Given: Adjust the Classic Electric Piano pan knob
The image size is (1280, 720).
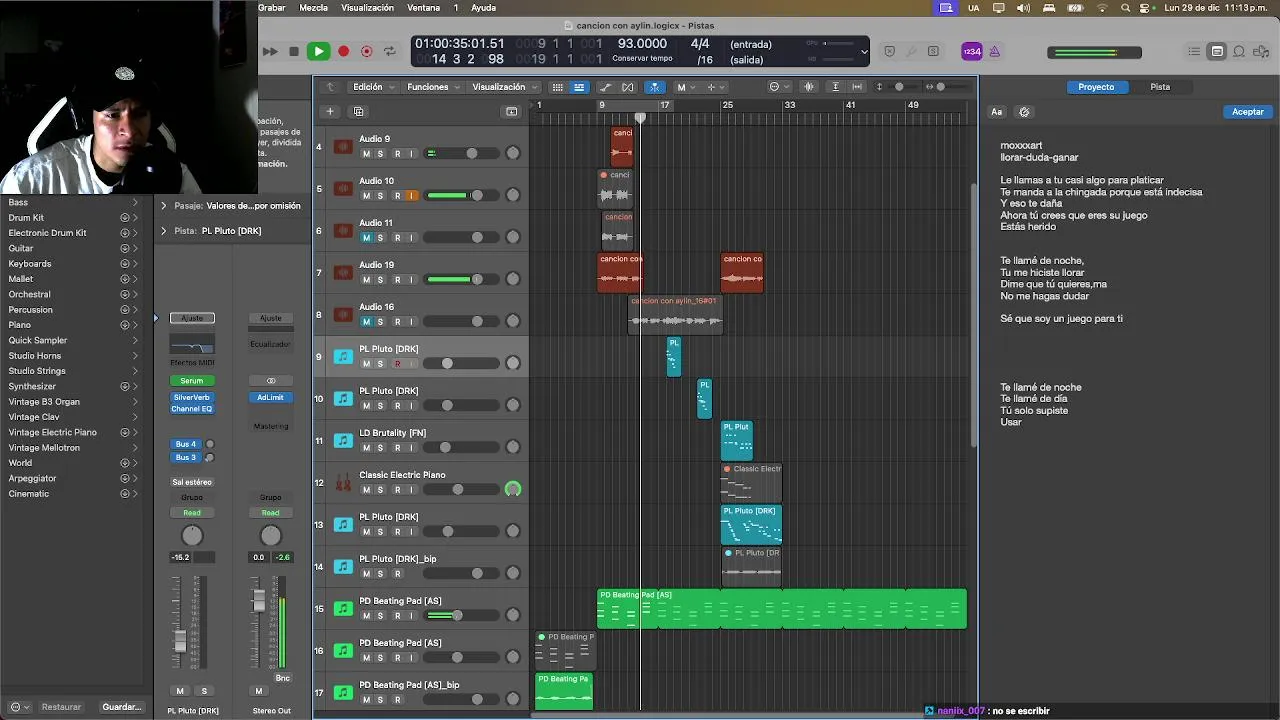Looking at the screenshot, I should click(513, 489).
